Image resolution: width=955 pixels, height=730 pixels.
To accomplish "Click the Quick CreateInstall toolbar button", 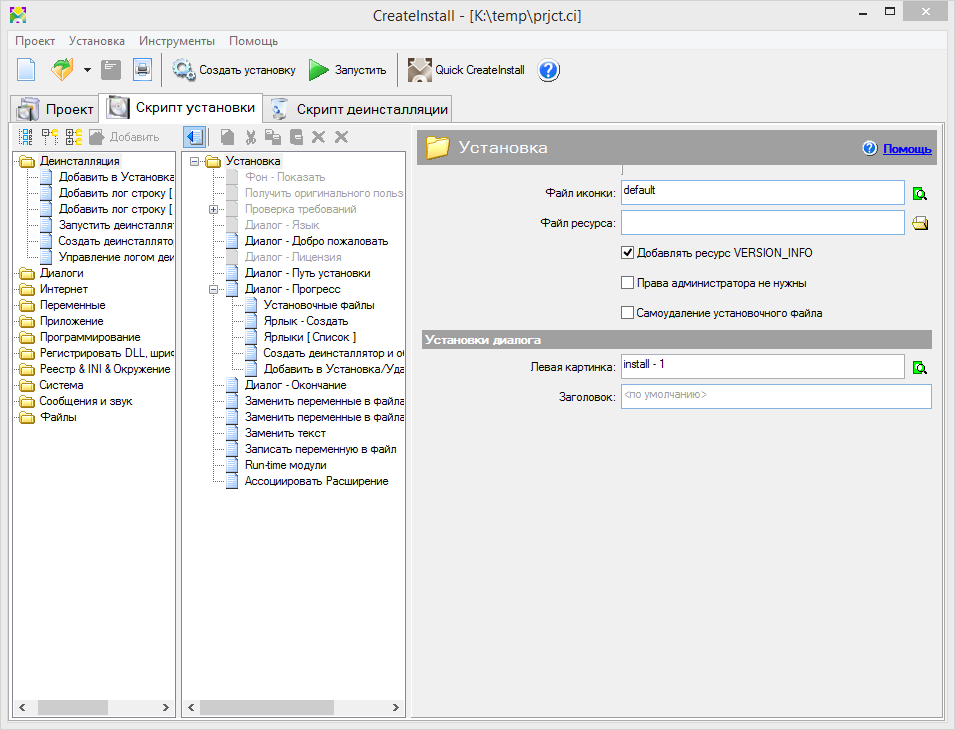I will (x=468, y=70).
